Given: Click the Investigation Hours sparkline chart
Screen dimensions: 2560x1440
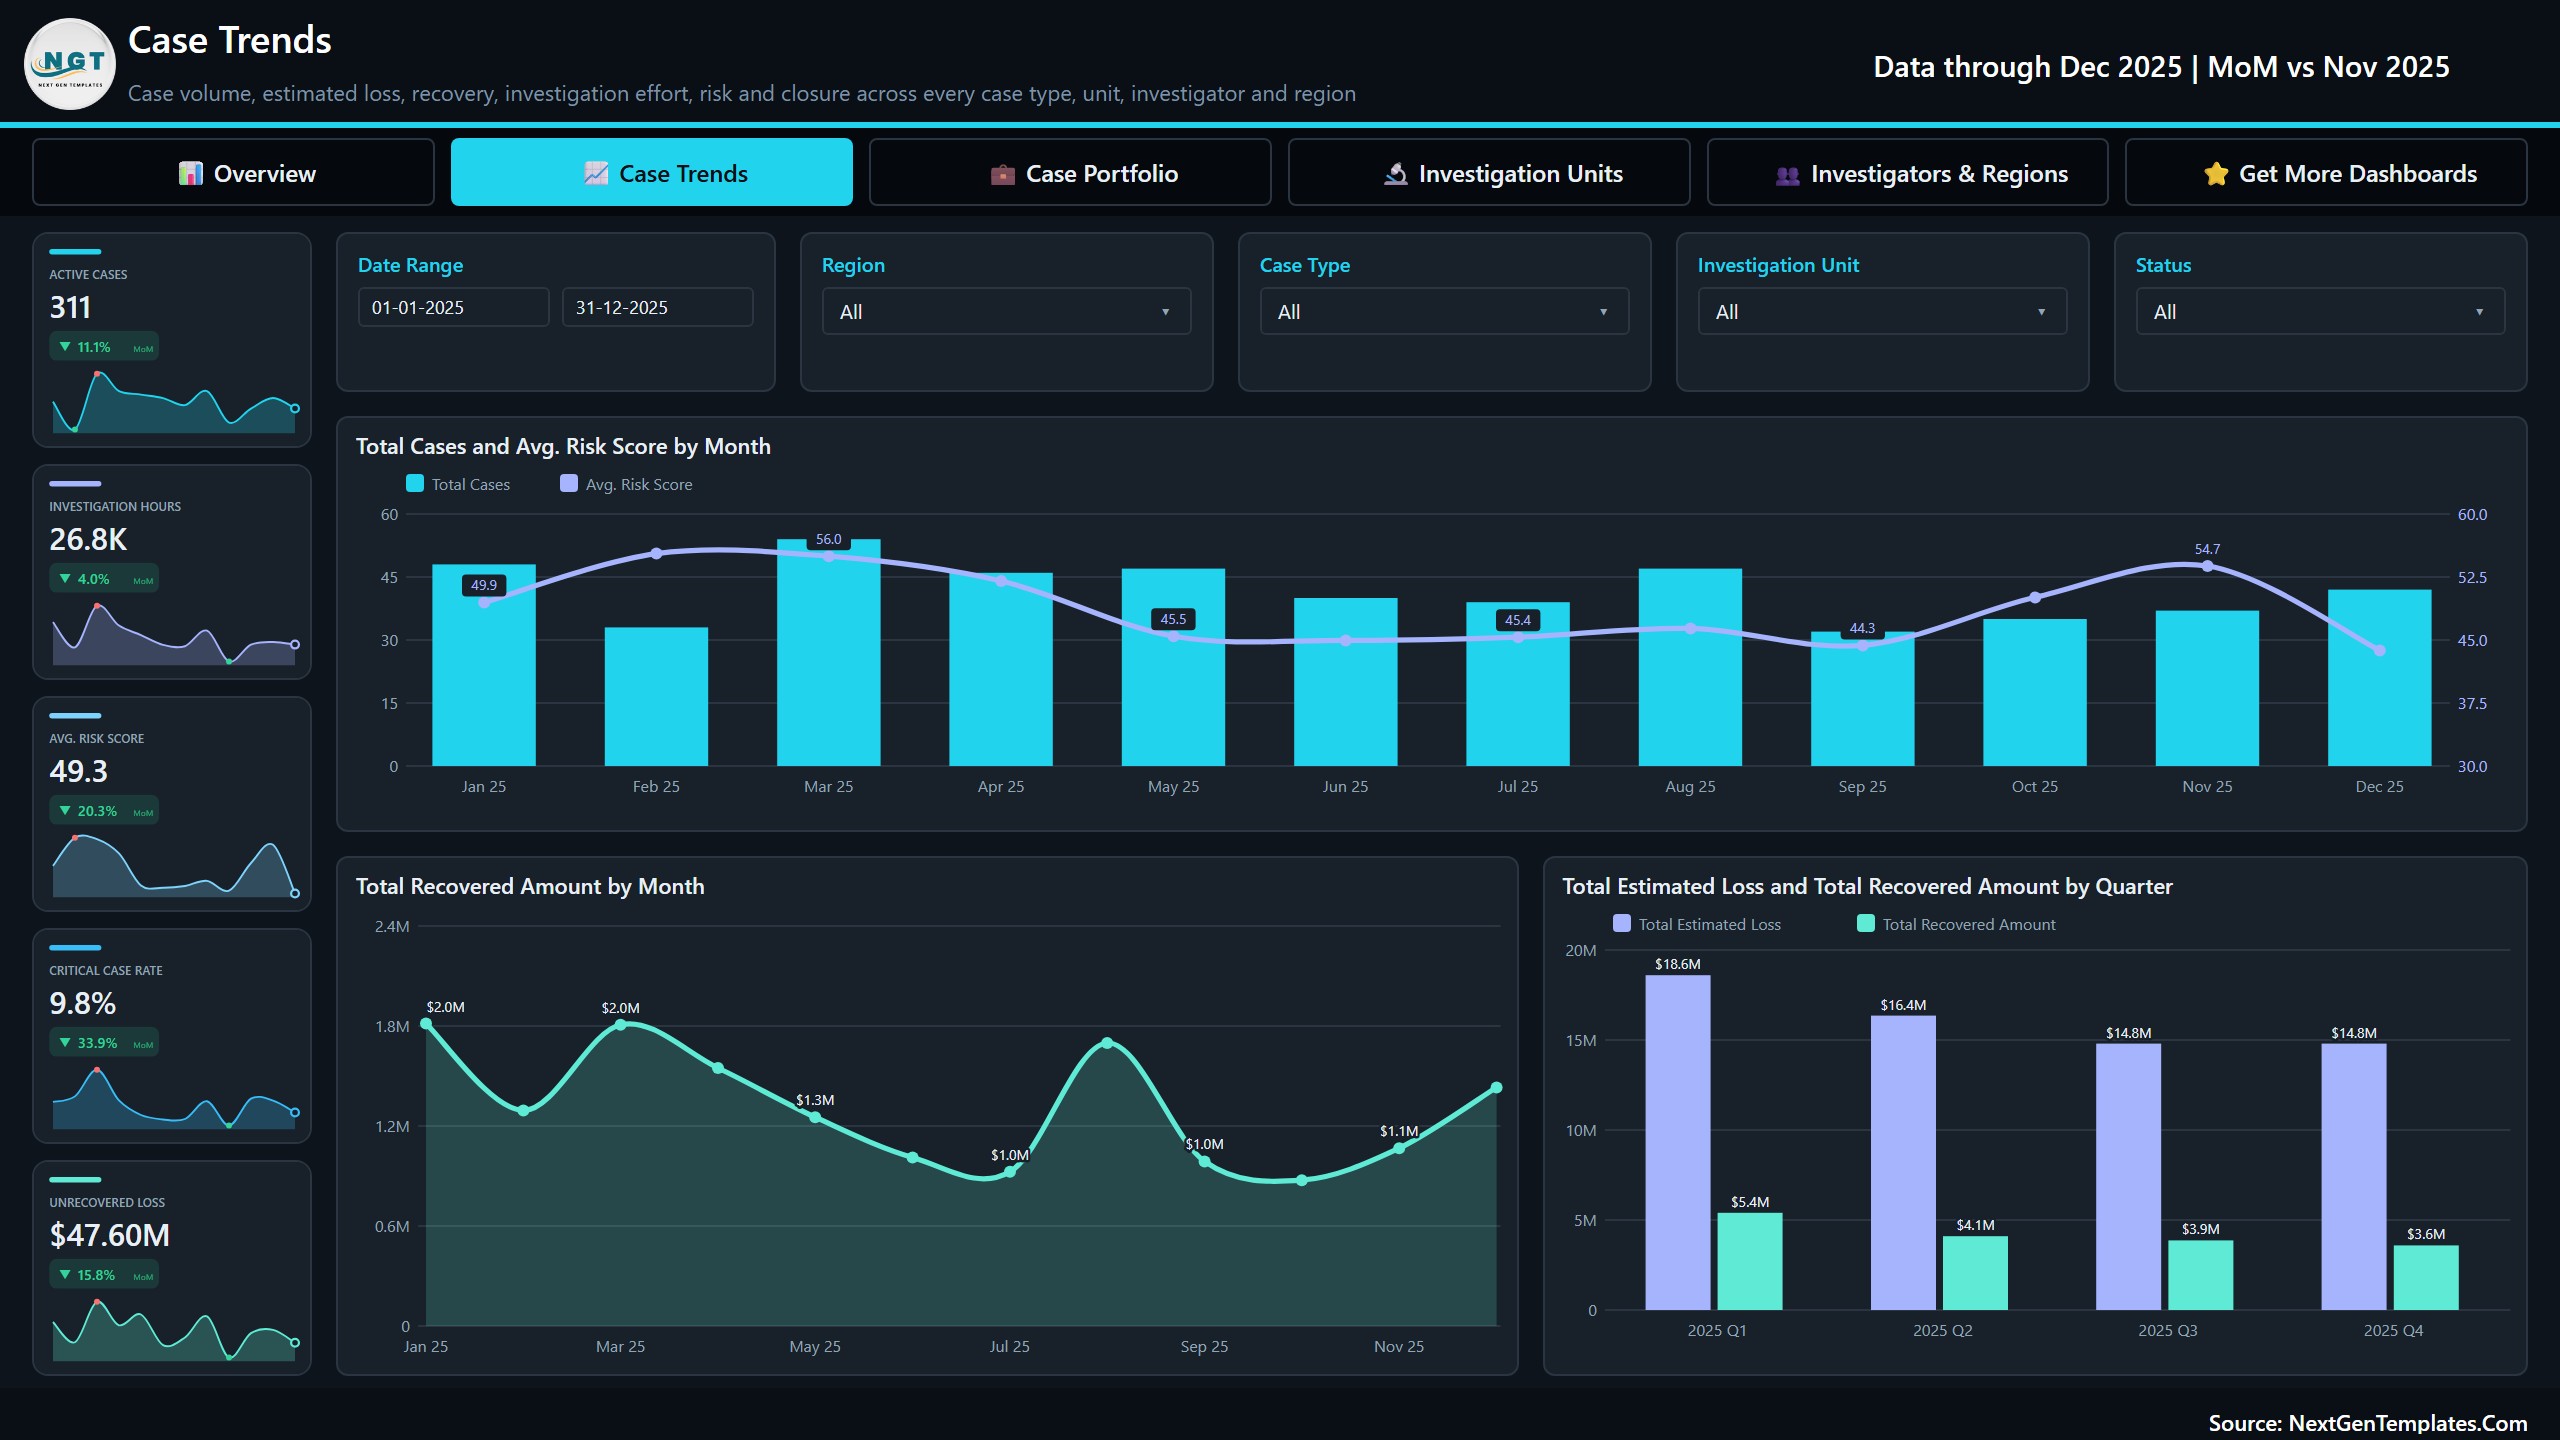Looking at the screenshot, I should pos(174,634).
